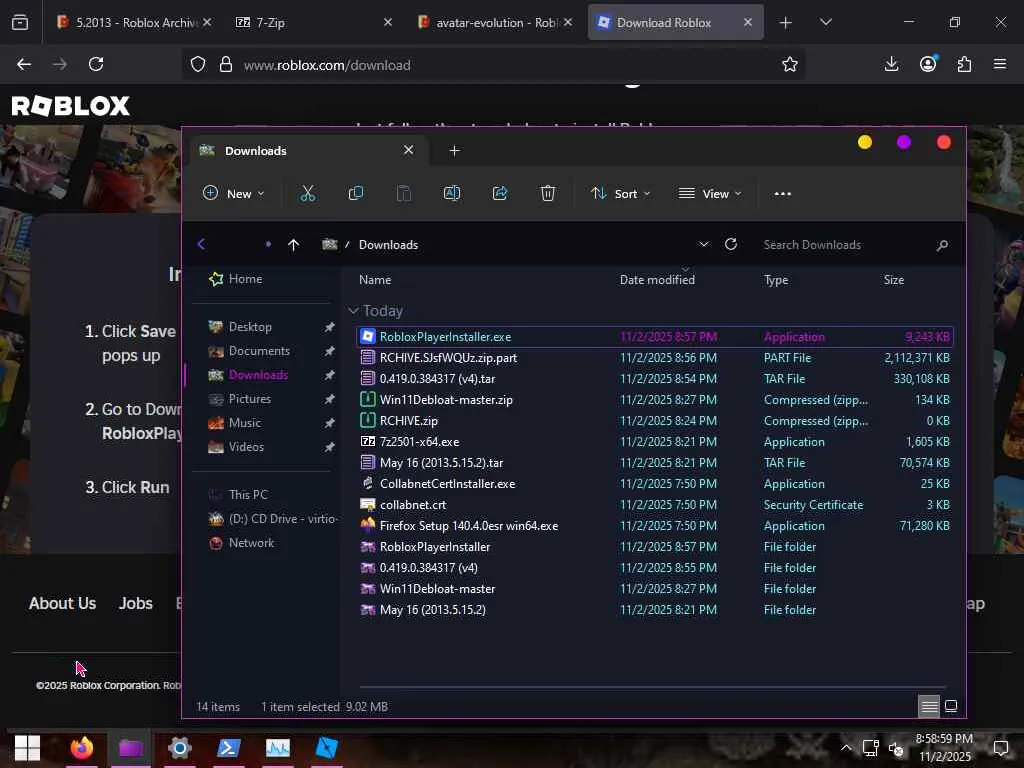Open Network in Explorer sidebar

tap(241, 543)
